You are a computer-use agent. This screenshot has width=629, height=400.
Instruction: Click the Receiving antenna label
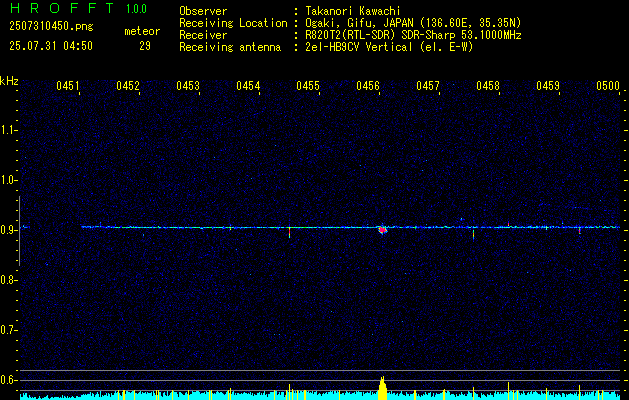pos(230,47)
